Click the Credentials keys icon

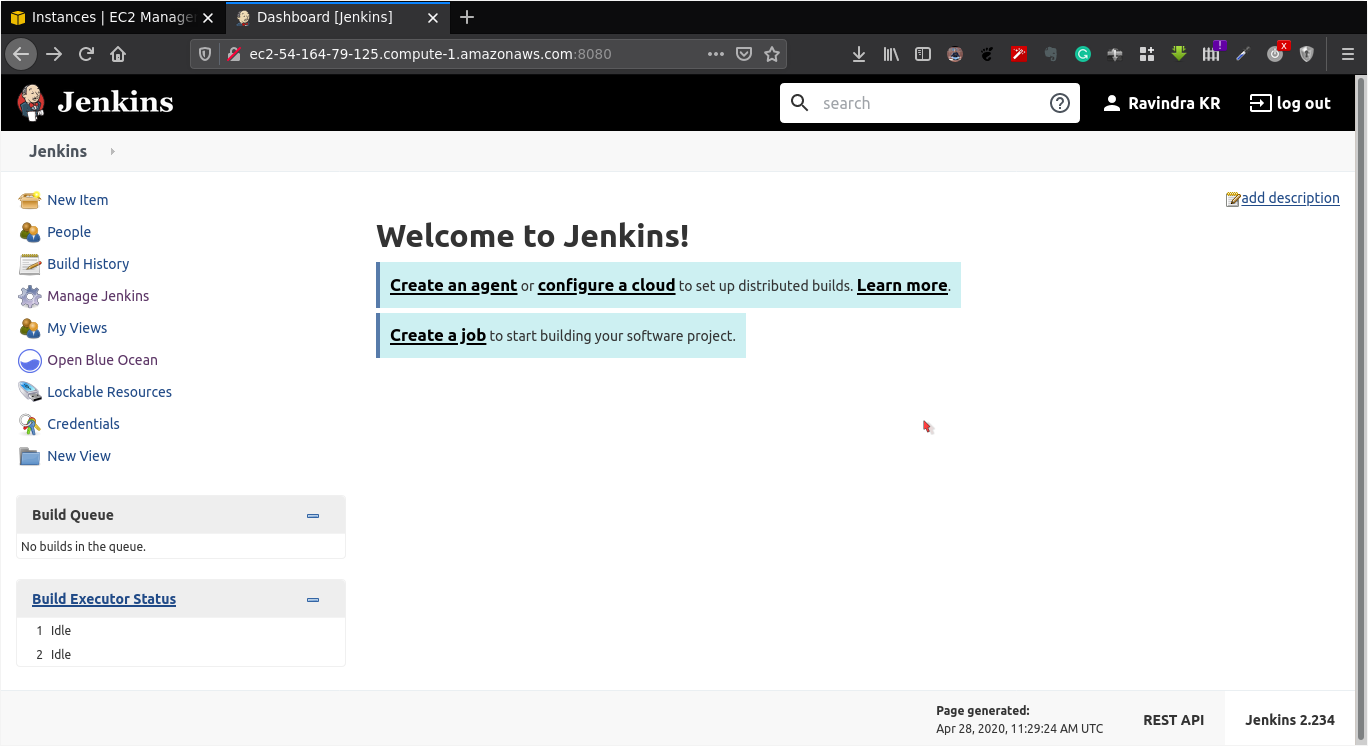pos(30,424)
